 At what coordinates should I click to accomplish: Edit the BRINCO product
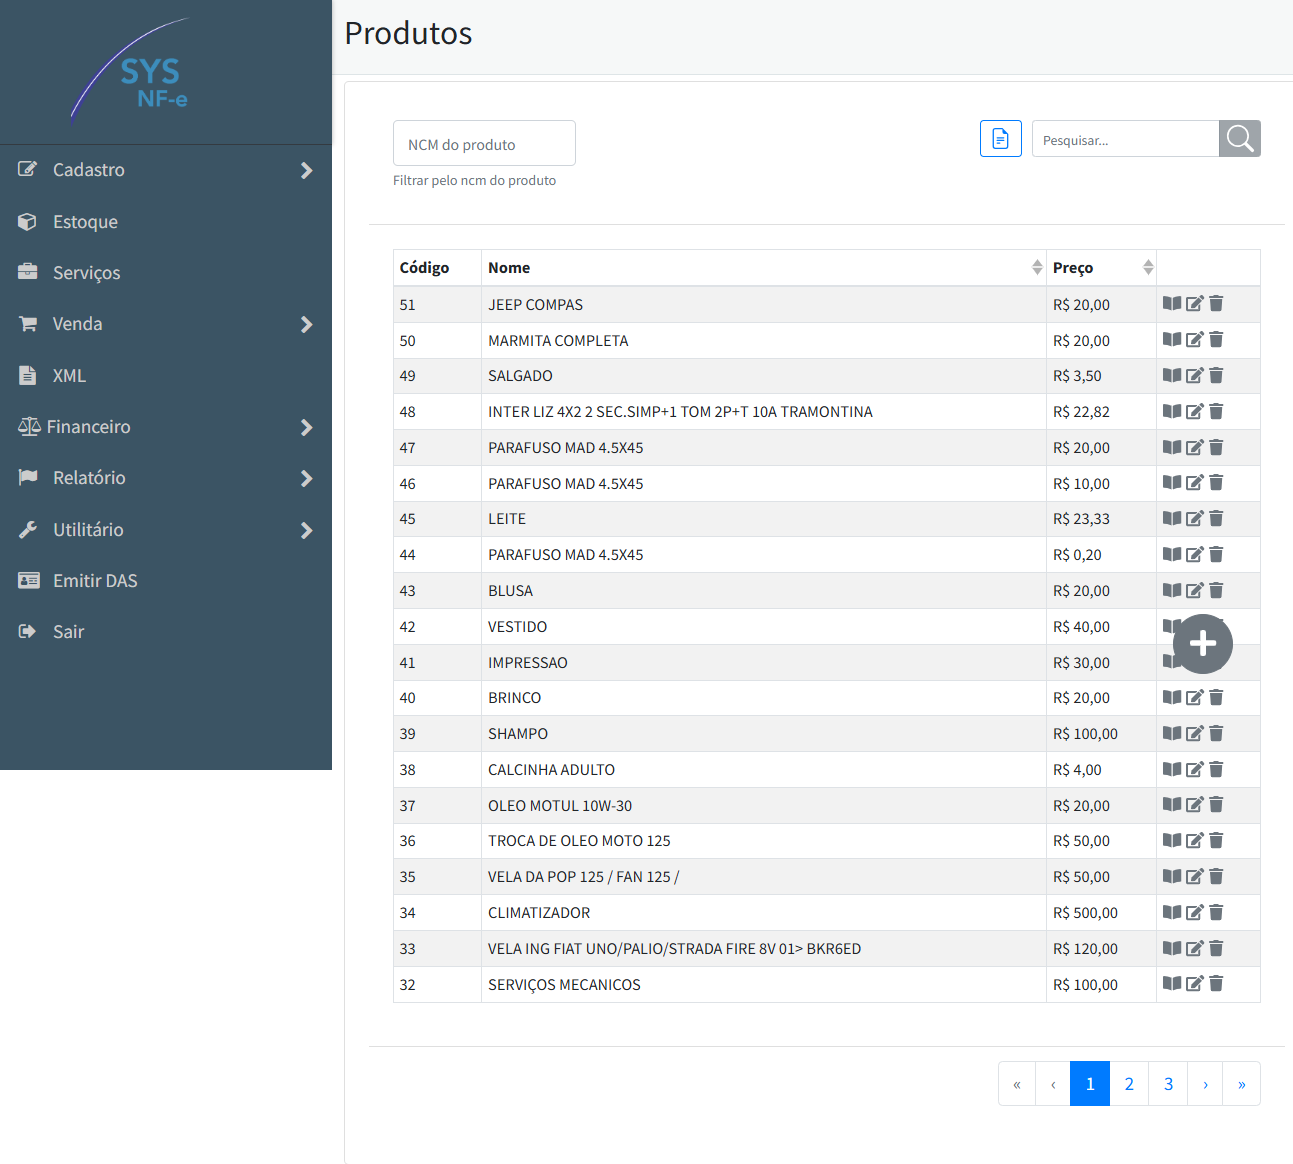[1195, 697]
